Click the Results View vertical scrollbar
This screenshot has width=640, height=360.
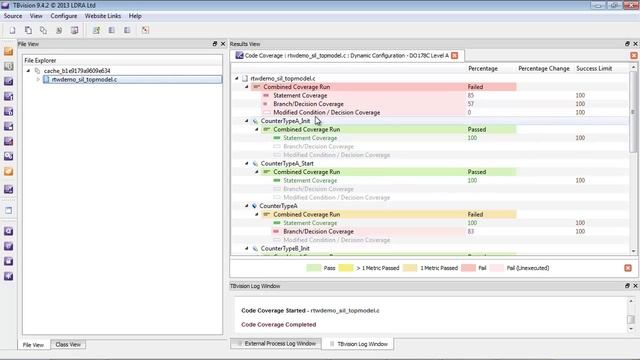[633, 159]
